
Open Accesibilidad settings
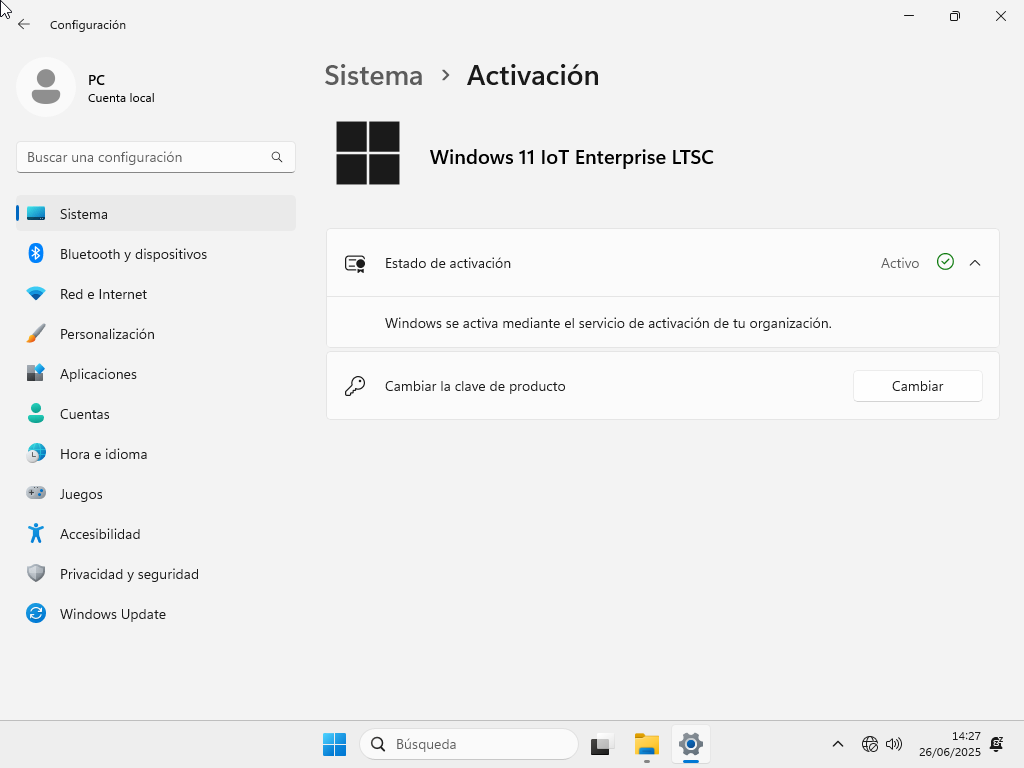click(156, 534)
